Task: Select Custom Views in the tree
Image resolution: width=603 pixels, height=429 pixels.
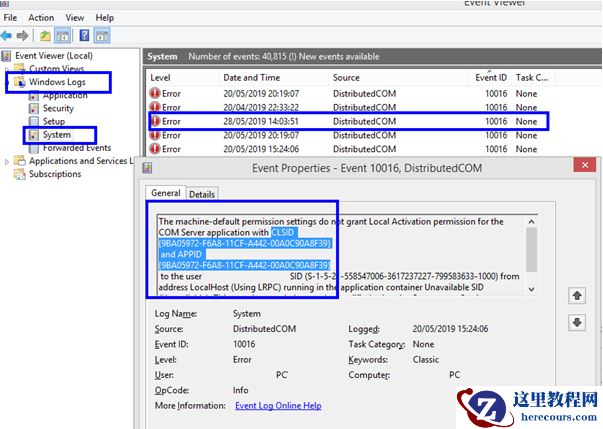Action: [57, 69]
